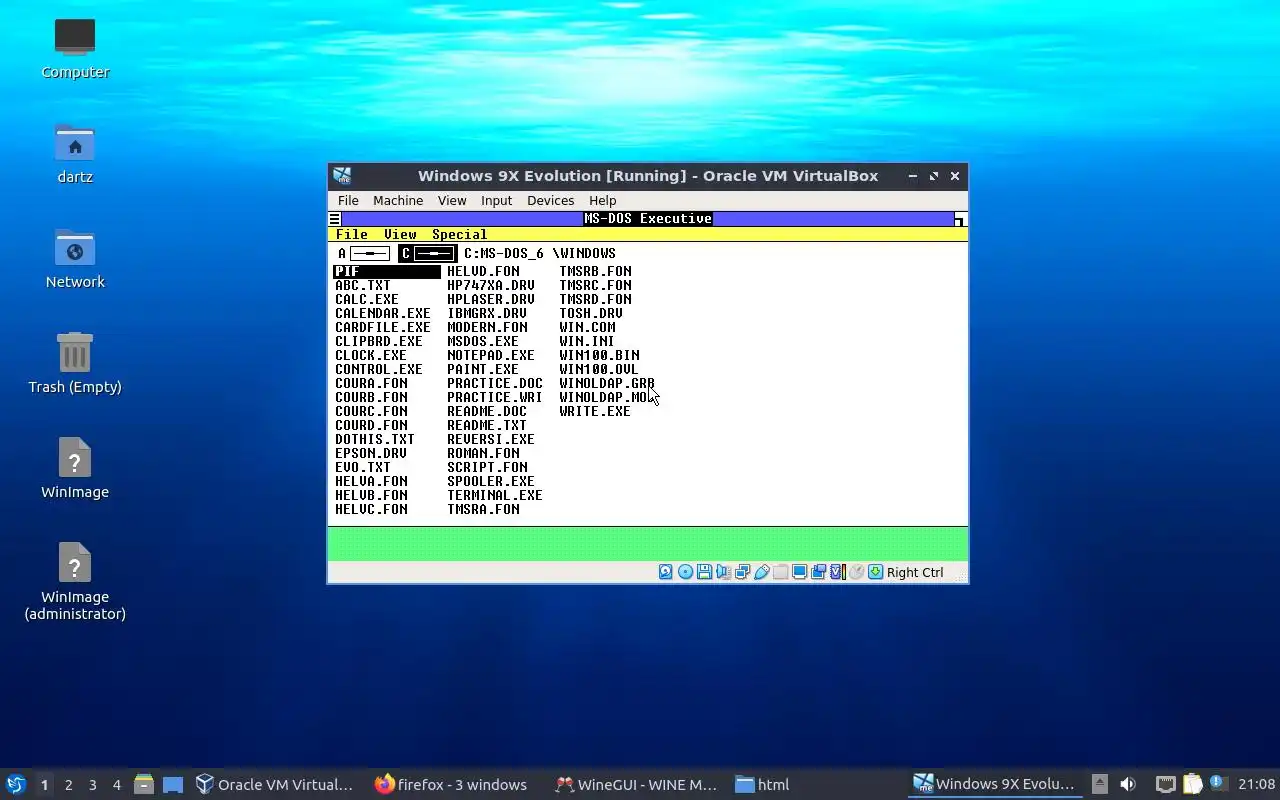Click the floppy disk icon in VirtualBox status bar
The image size is (1280, 800).
pos(704,572)
